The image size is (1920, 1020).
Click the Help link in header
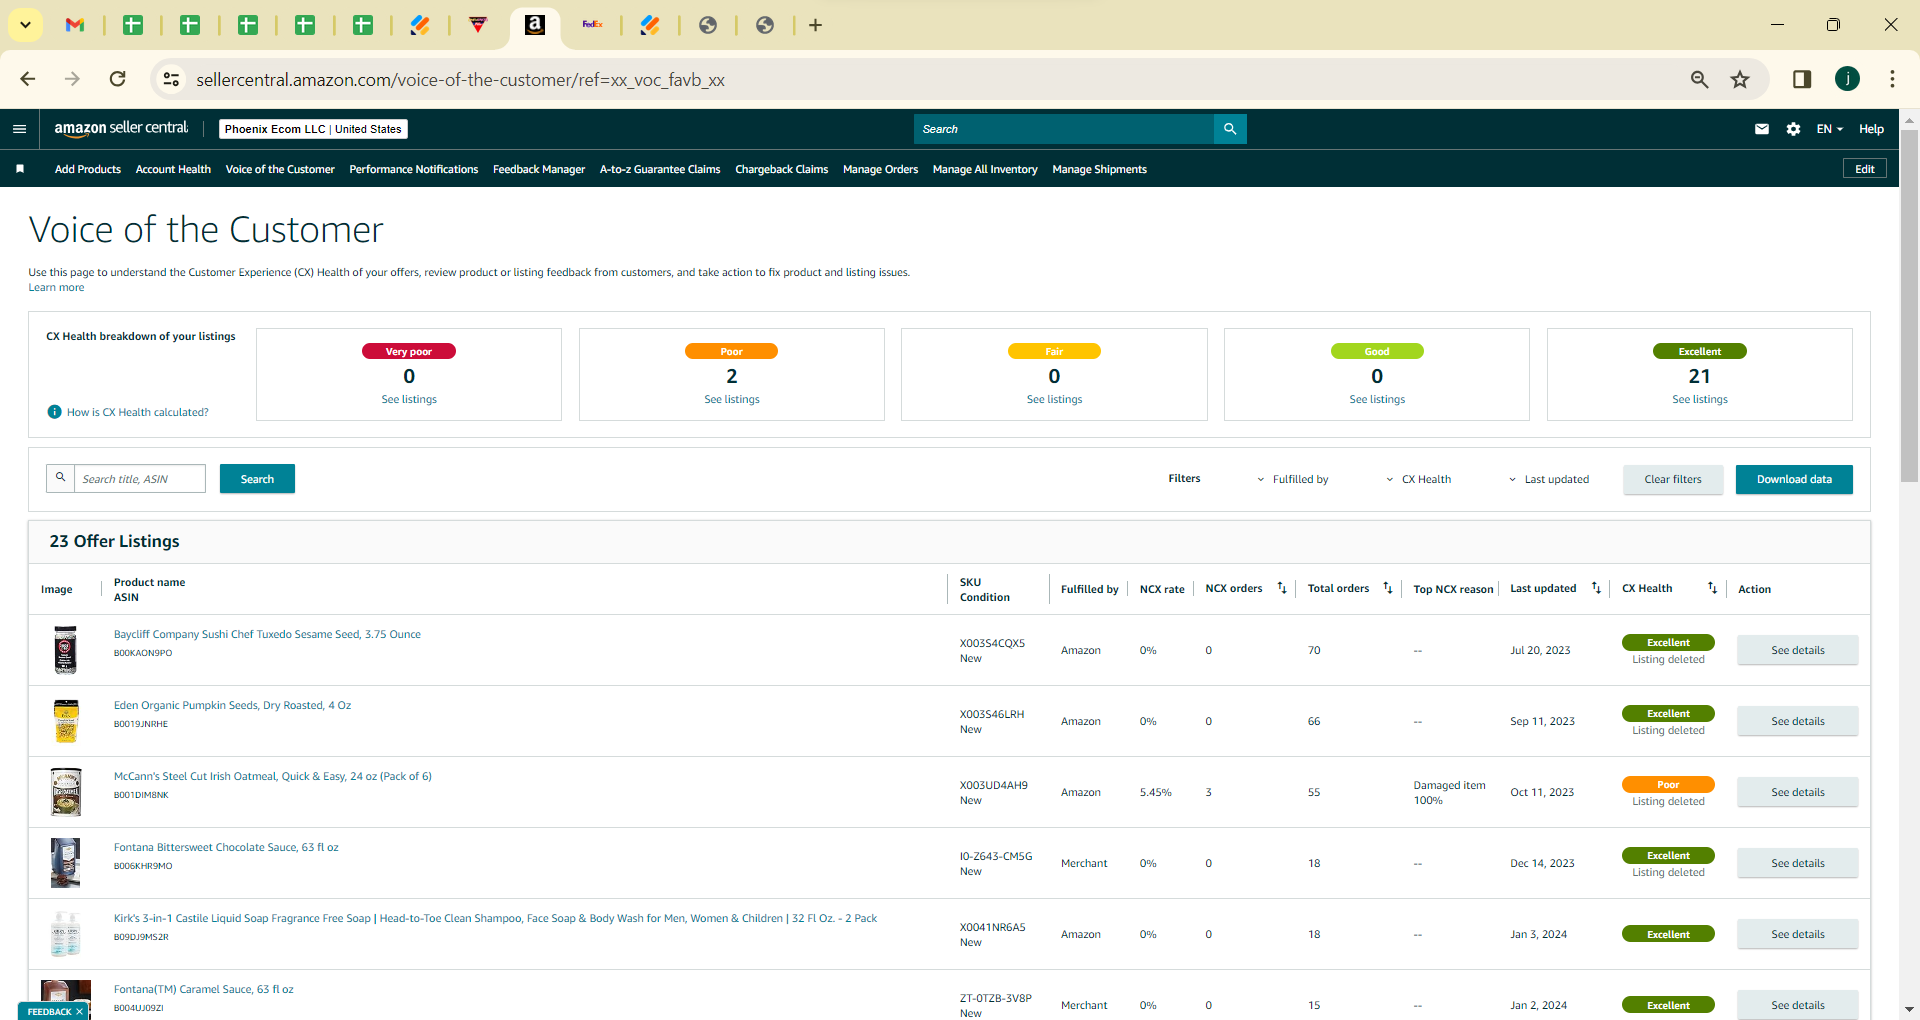[x=1871, y=129]
